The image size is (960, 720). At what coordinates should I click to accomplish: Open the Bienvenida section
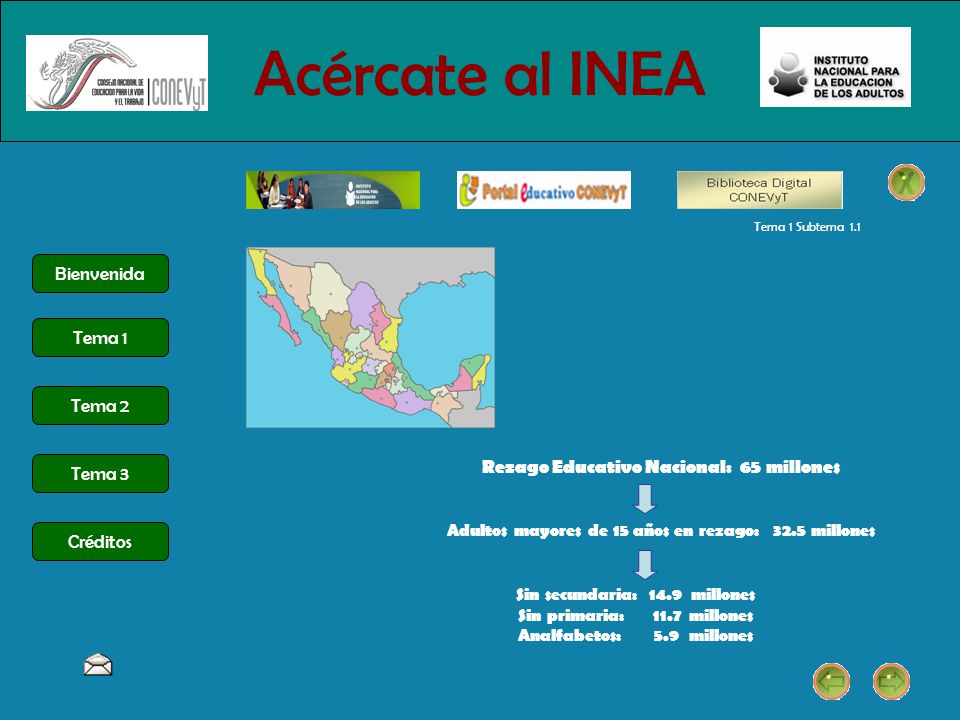[x=100, y=274]
